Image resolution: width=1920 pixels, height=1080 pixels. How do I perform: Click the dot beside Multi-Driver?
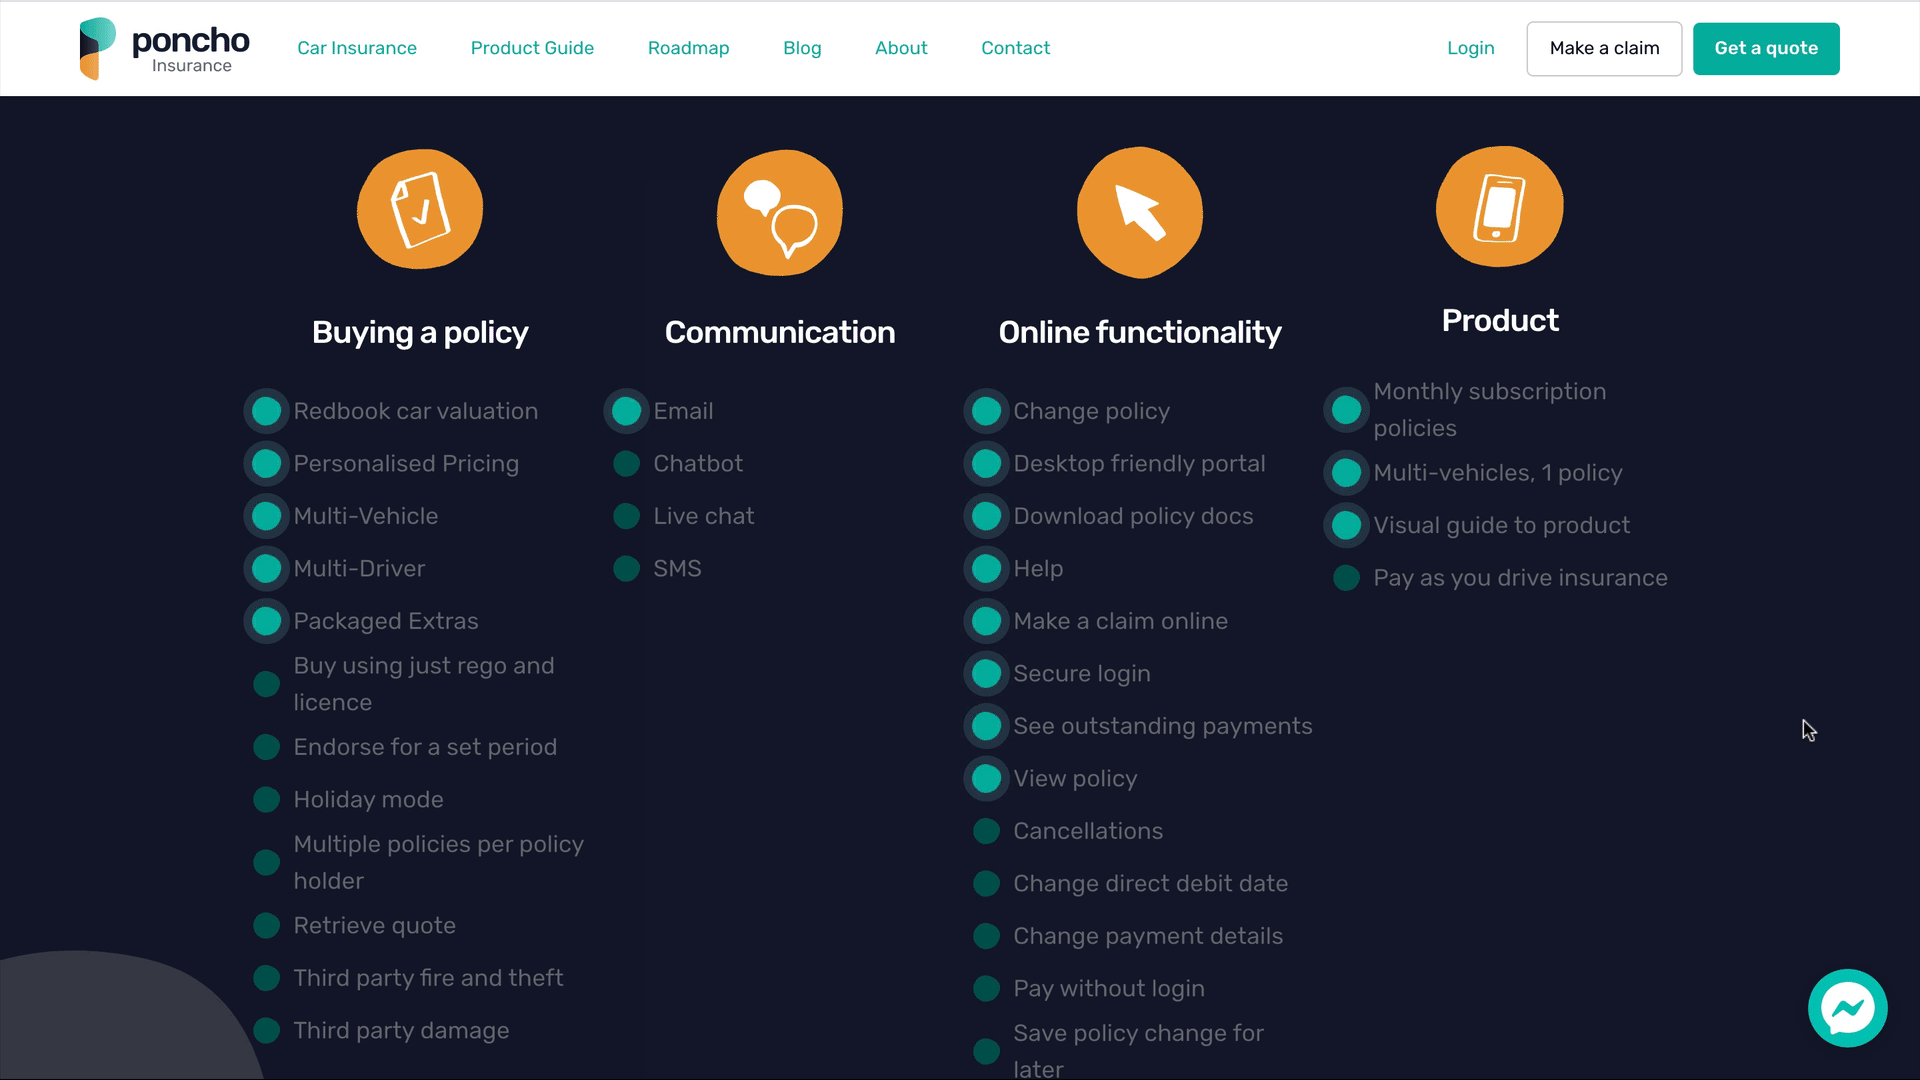click(x=266, y=569)
